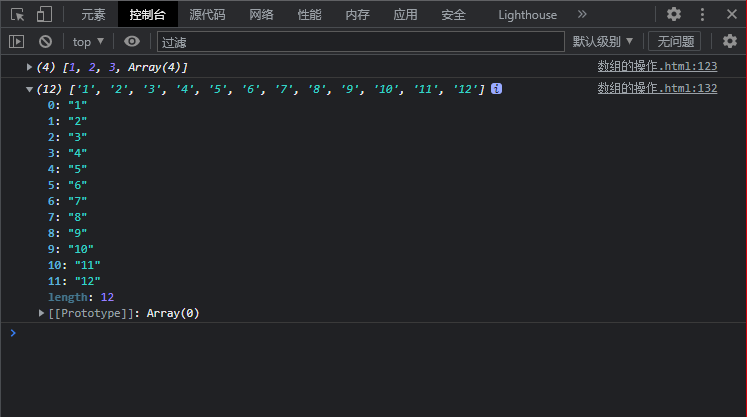Click the blue info badge beside array
747x417 pixels.
[496, 89]
